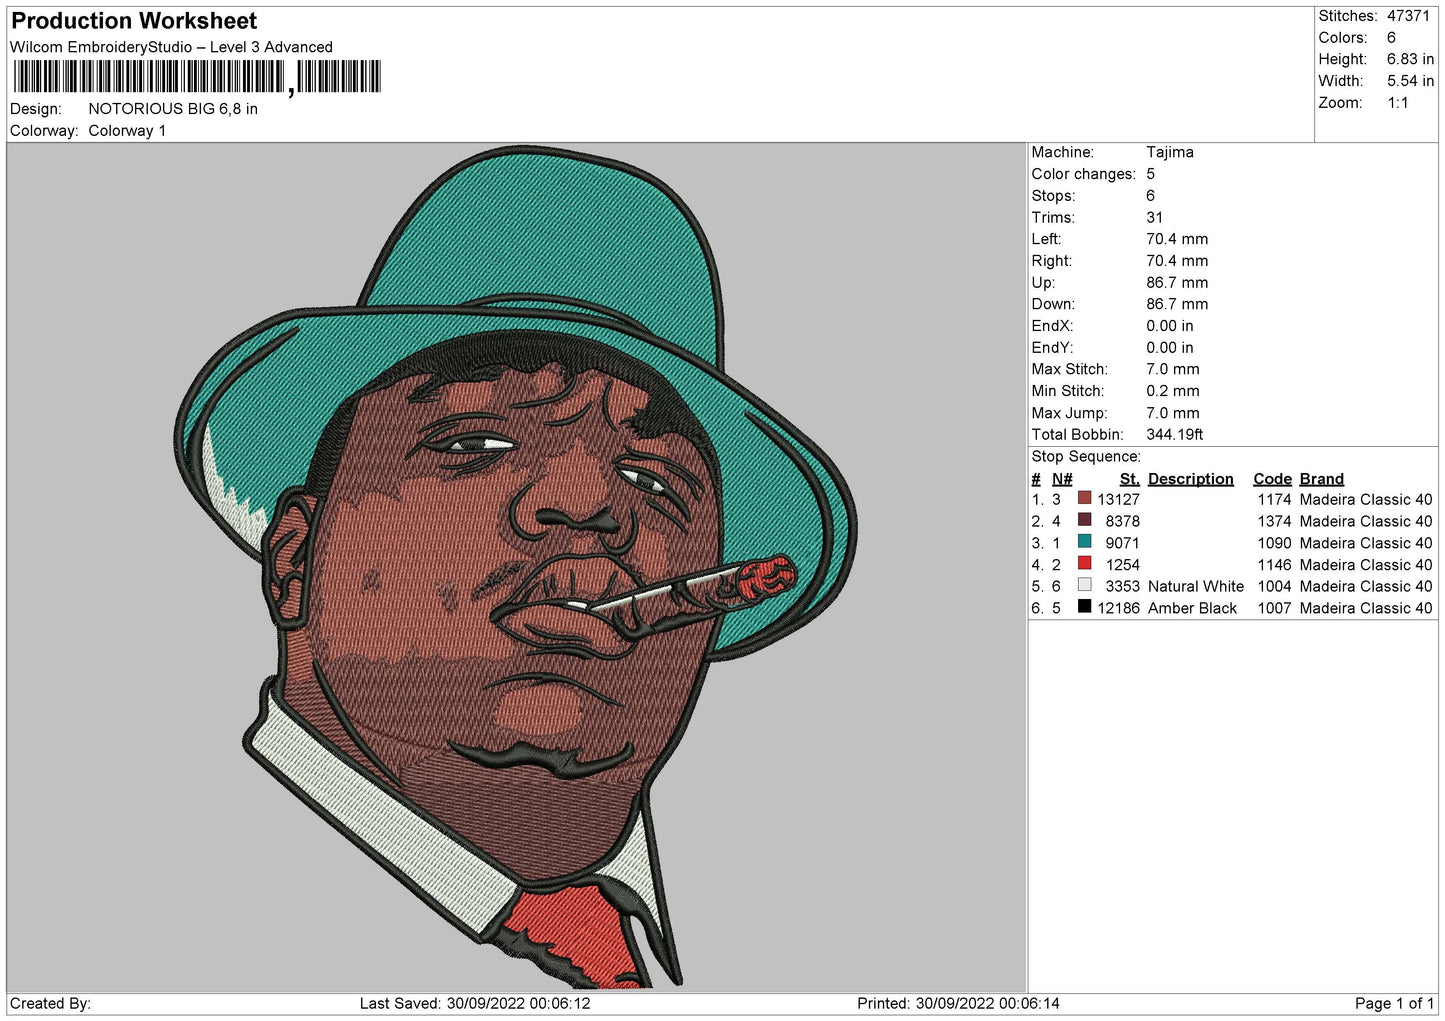Click the 'Description' column header
The width and height of the screenshot is (1445, 1021).
(x=1191, y=479)
